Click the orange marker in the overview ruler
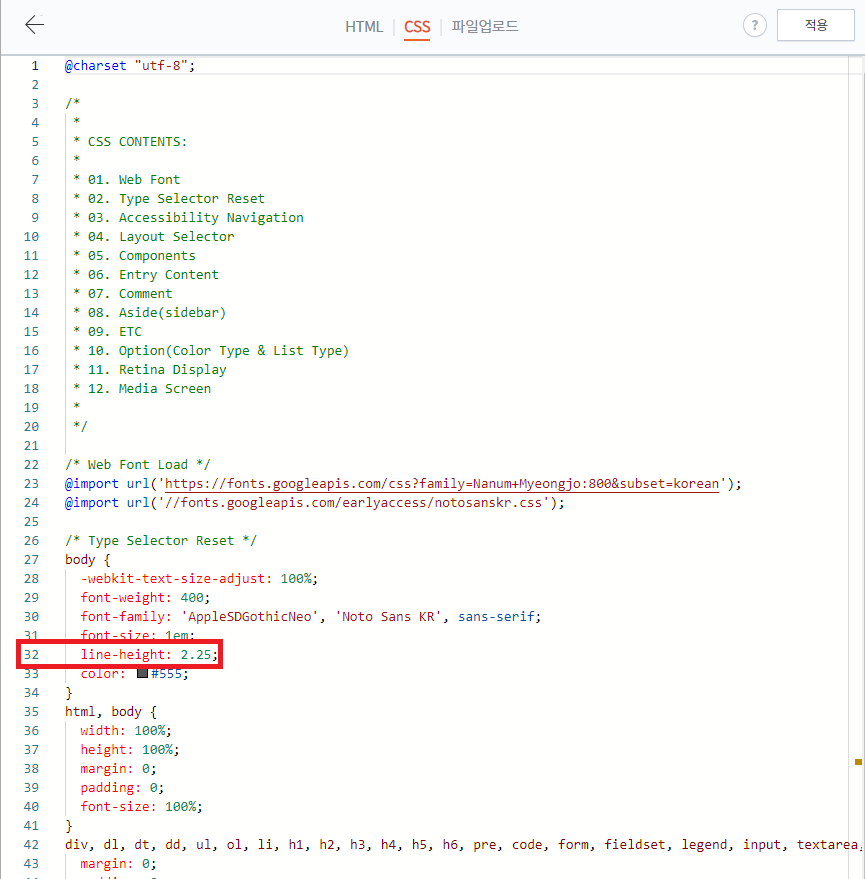Image resolution: width=865 pixels, height=879 pixels. pyautogui.click(x=858, y=762)
